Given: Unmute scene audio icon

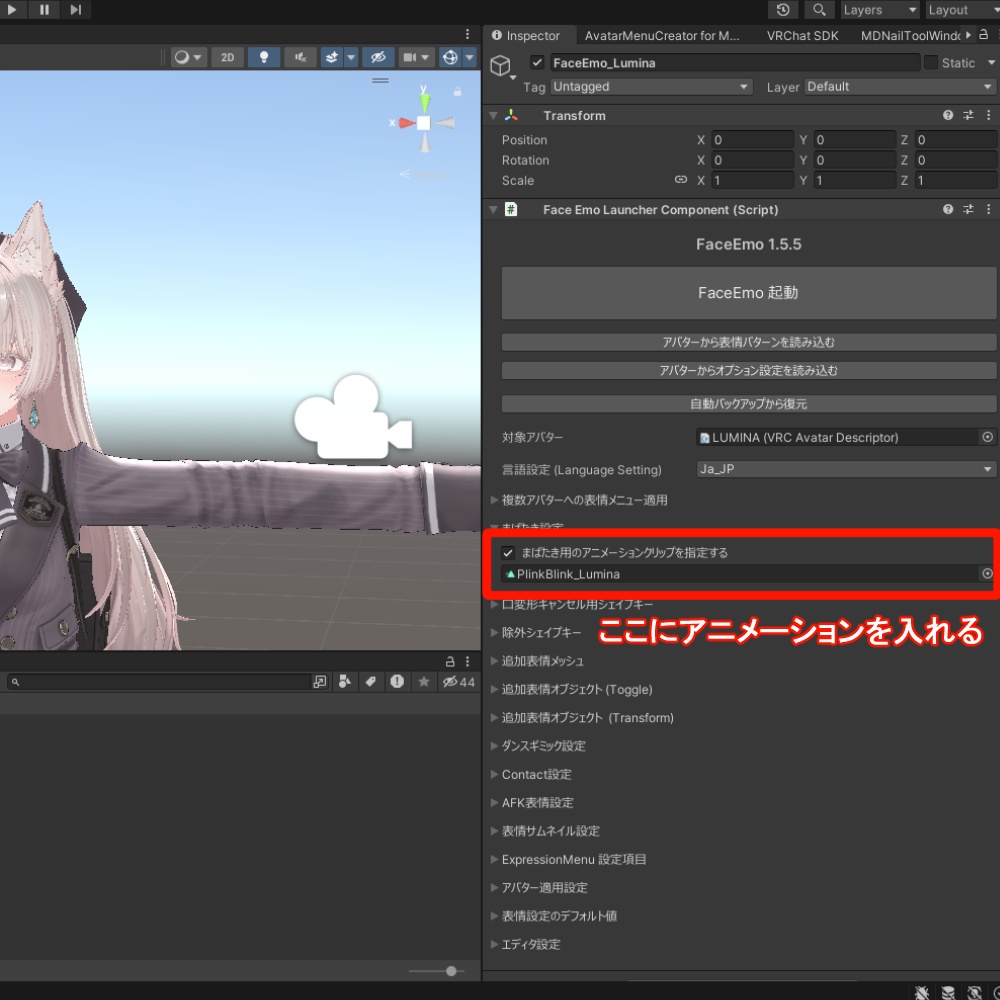Looking at the screenshot, I should pyautogui.click(x=300, y=57).
